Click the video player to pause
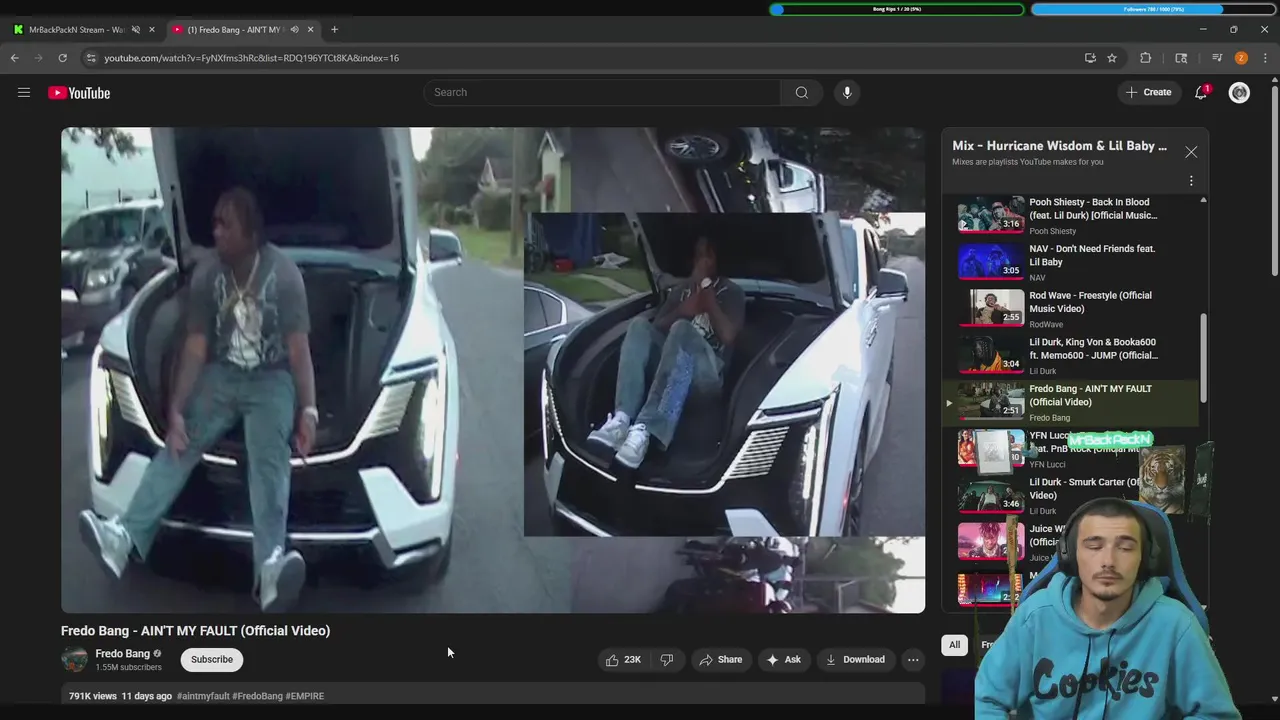1280x720 pixels. pos(493,370)
